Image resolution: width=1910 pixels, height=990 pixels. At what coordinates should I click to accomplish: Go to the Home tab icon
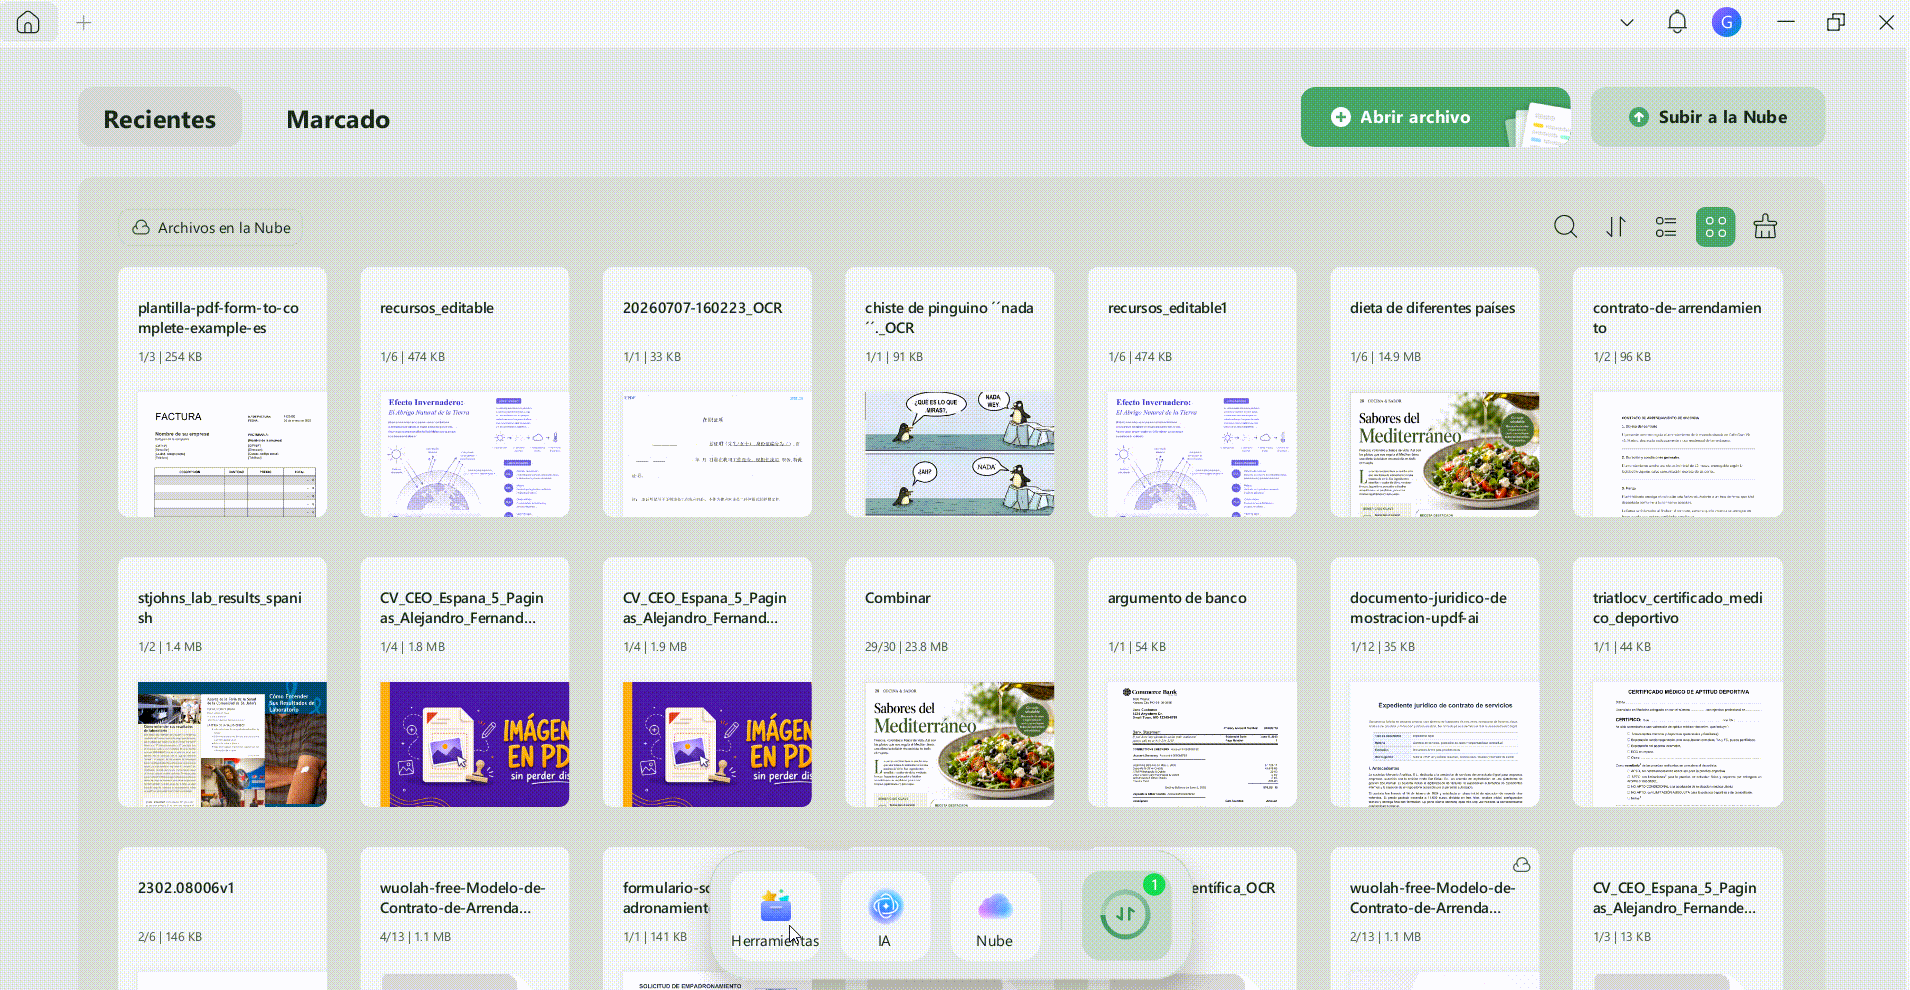pyautogui.click(x=28, y=22)
